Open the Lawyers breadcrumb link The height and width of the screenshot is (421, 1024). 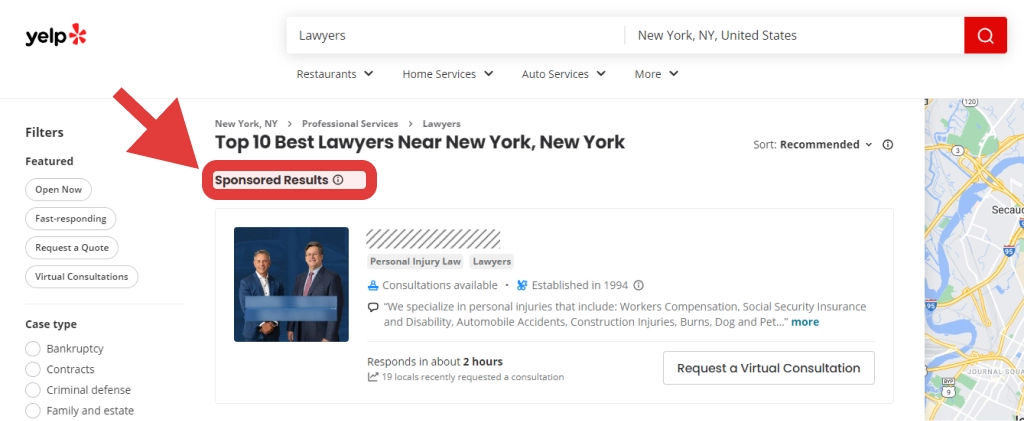(441, 123)
